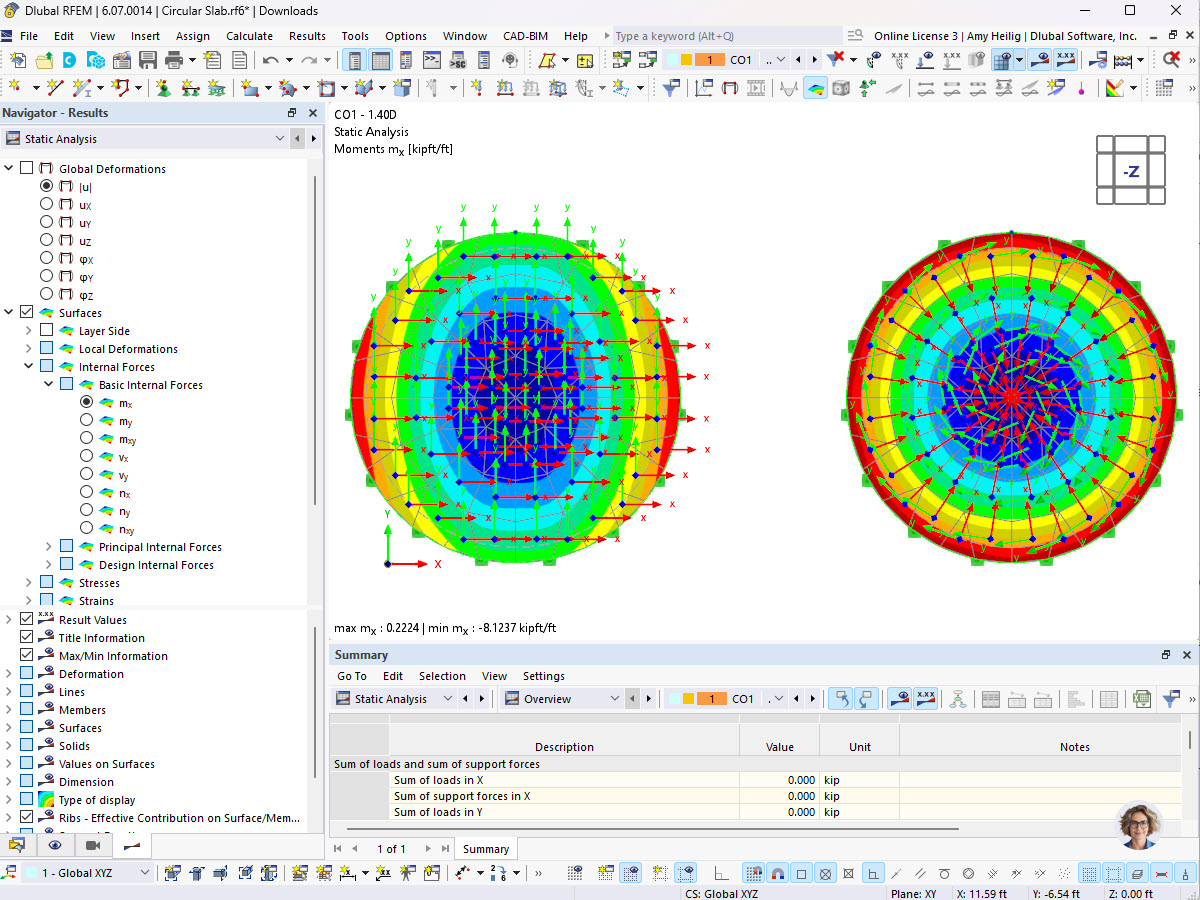
Task: Select the Summary tab at bottom
Action: click(486, 849)
